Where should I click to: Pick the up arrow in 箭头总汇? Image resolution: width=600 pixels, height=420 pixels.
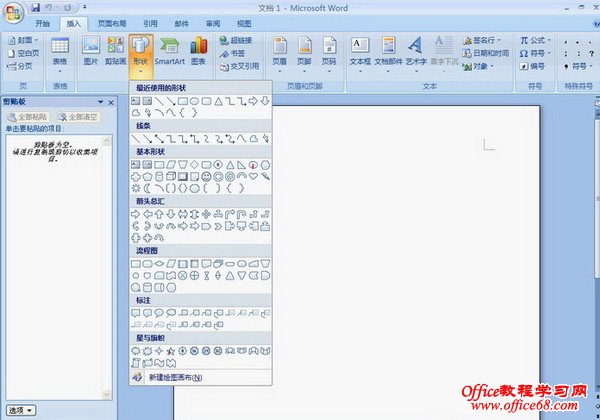tap(159, 214)
